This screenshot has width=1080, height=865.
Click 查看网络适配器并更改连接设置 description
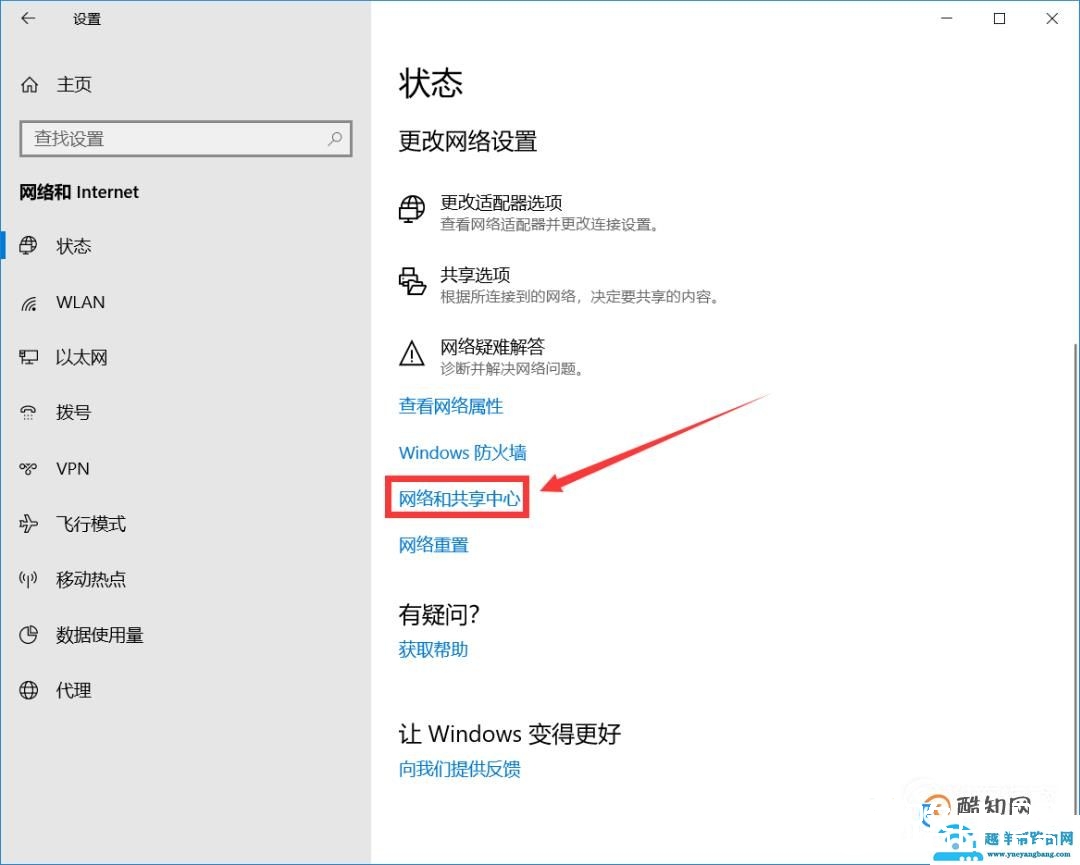[x=549, y=225]
